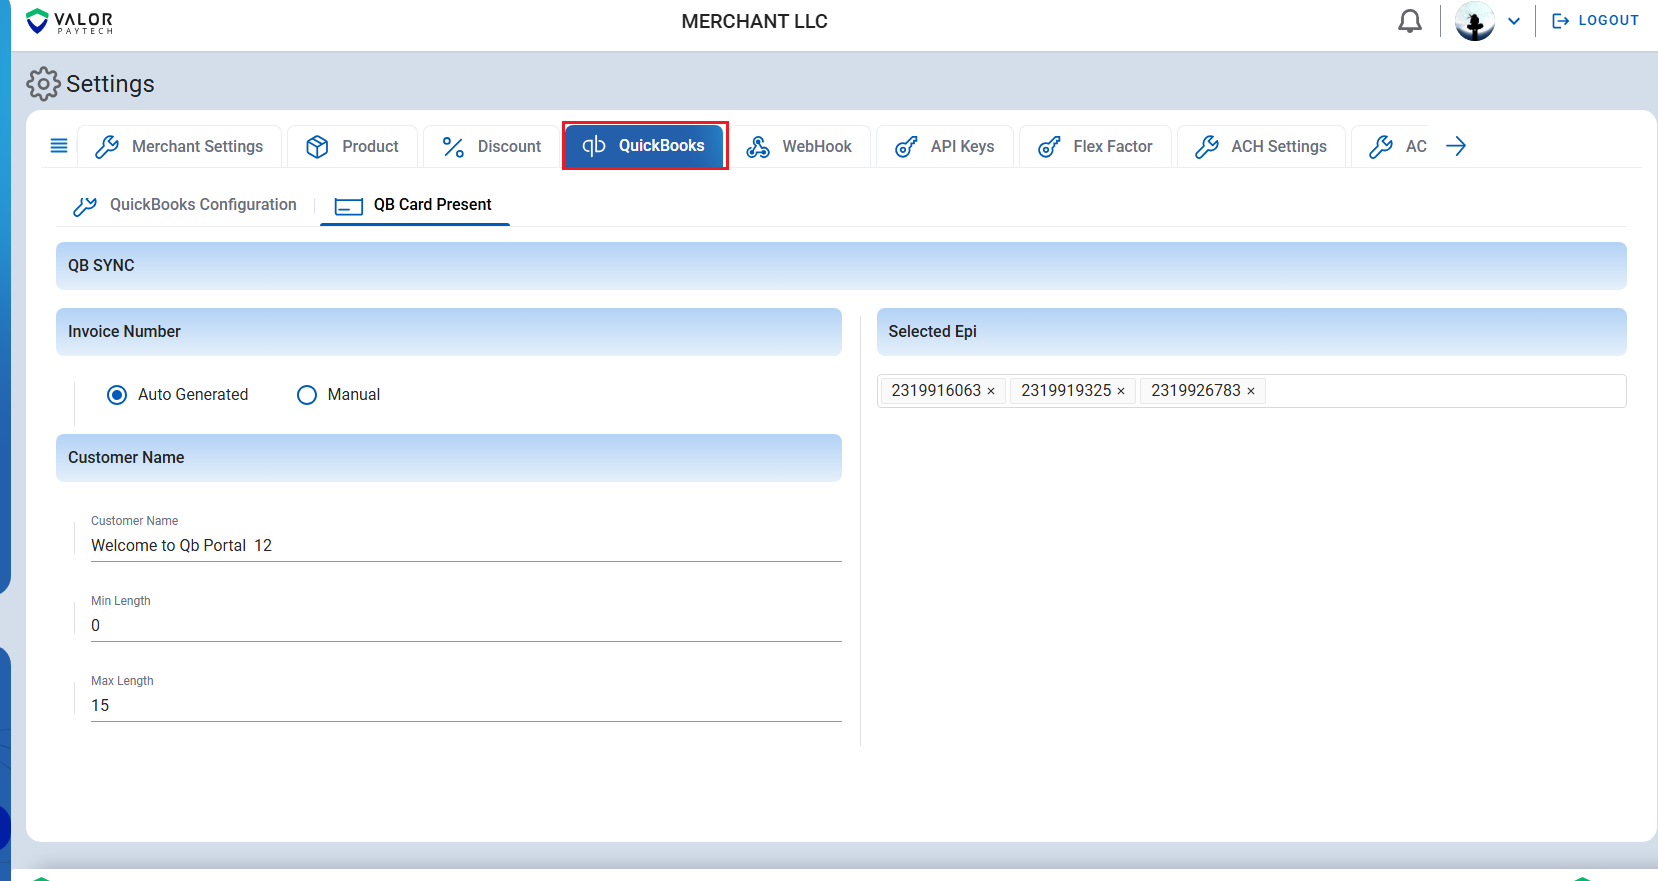The image size is (1658, 881).
Task: Click the Selected Epi section header
Action: click(x=1252, y=332)
